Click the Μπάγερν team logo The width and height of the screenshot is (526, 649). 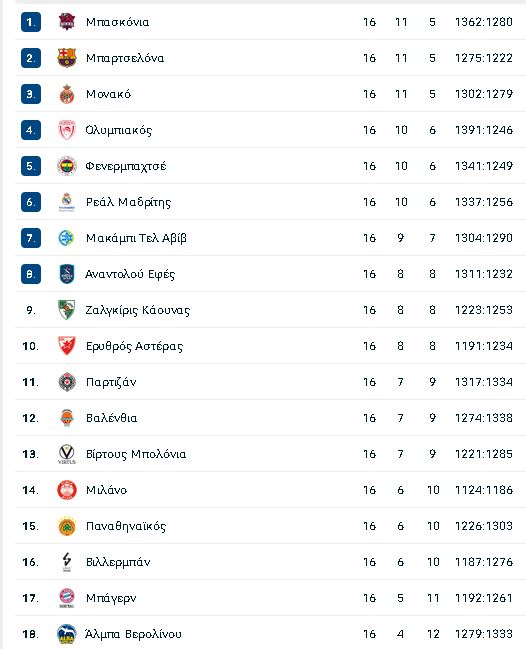click(x=67, y=598)
